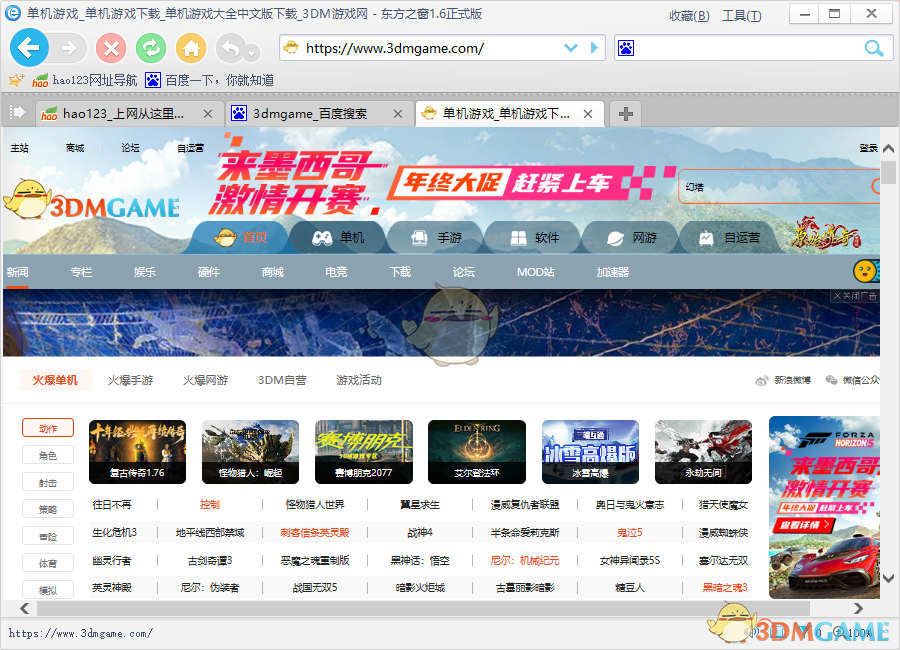Image resolution: width=900 pixels, height=650 pixels.
Task: Select the 射击 genre filter
Action: (48, 482)
